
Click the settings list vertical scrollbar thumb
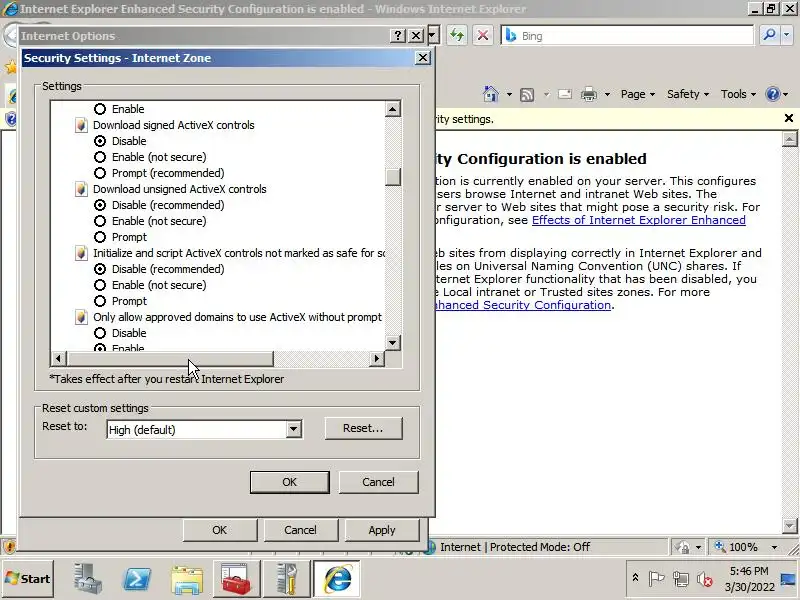point(392,177)
